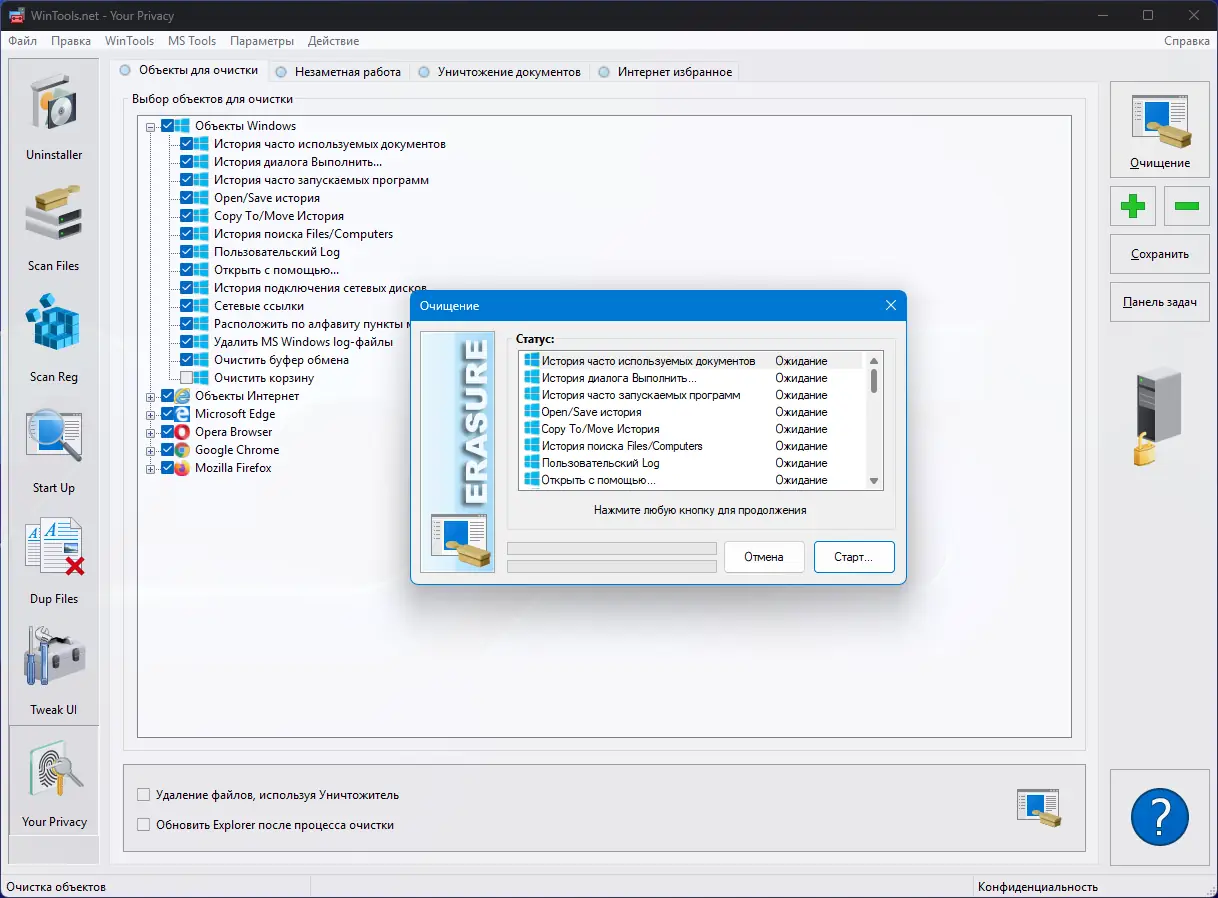Open the Действие menu
The width and height of the screenshot is (1218, 898).
pyautogui.click(x=334, y=41)
